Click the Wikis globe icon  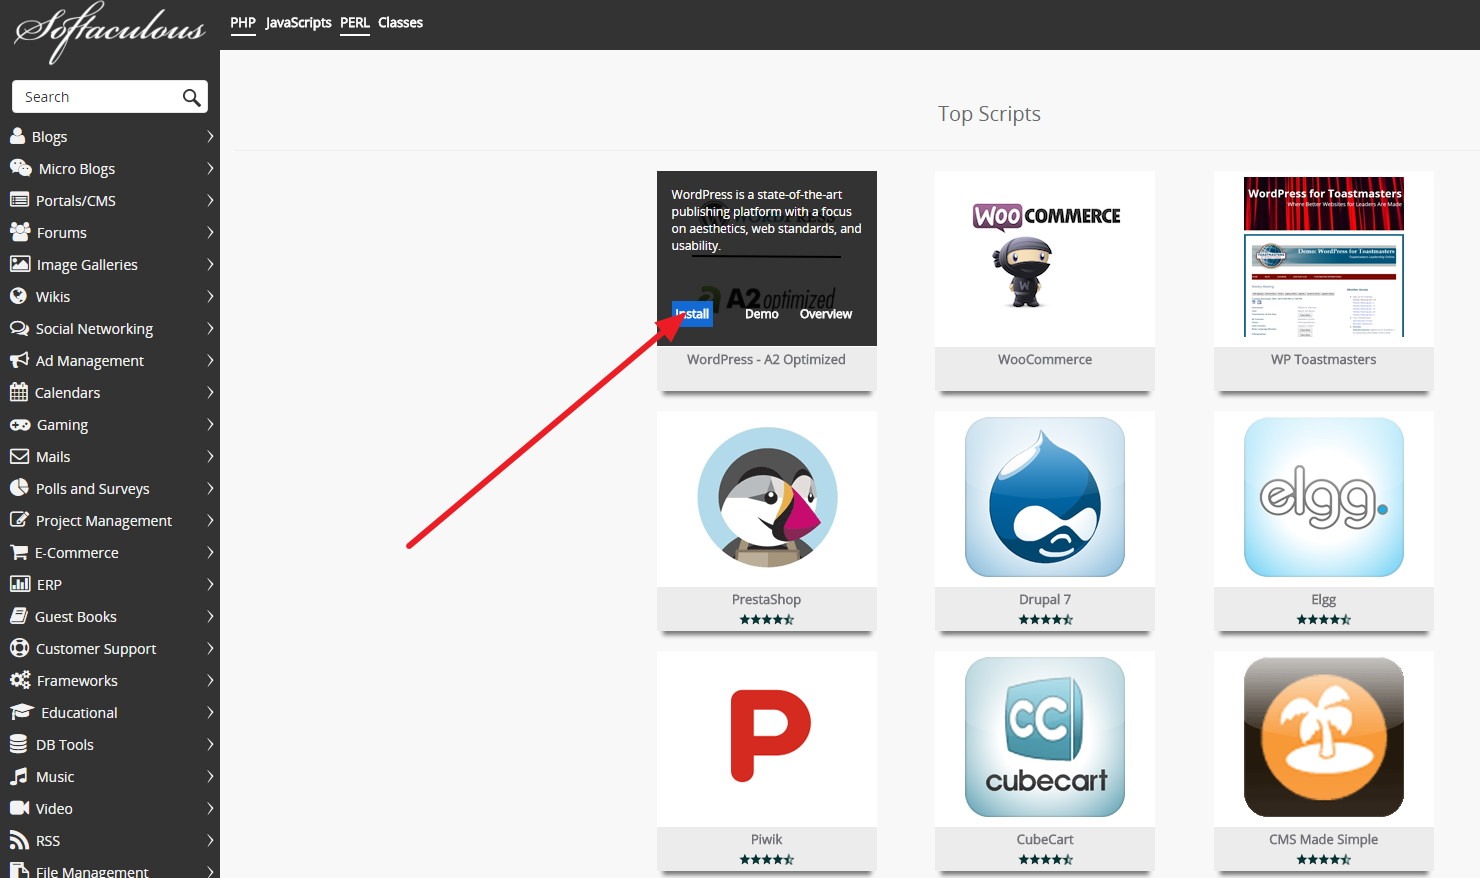[18, 296]
